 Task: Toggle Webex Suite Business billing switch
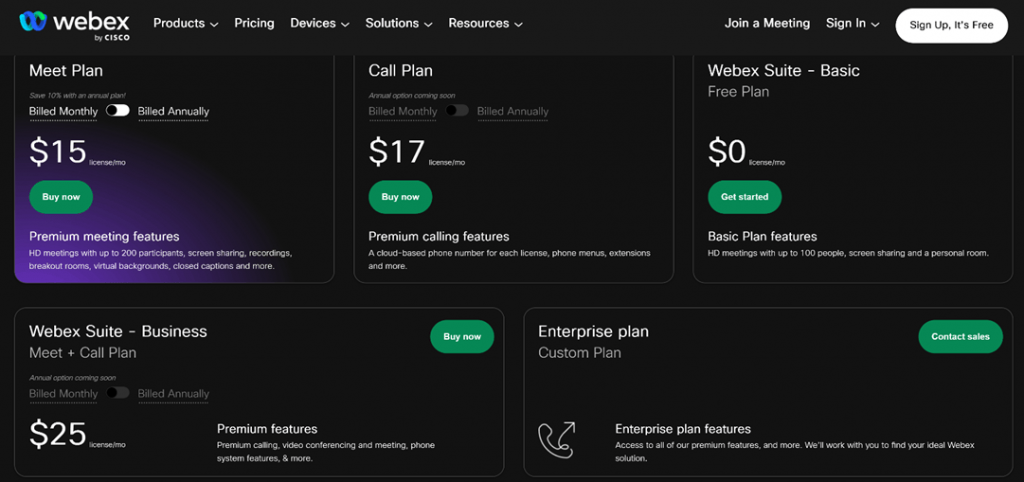point(118,393)
